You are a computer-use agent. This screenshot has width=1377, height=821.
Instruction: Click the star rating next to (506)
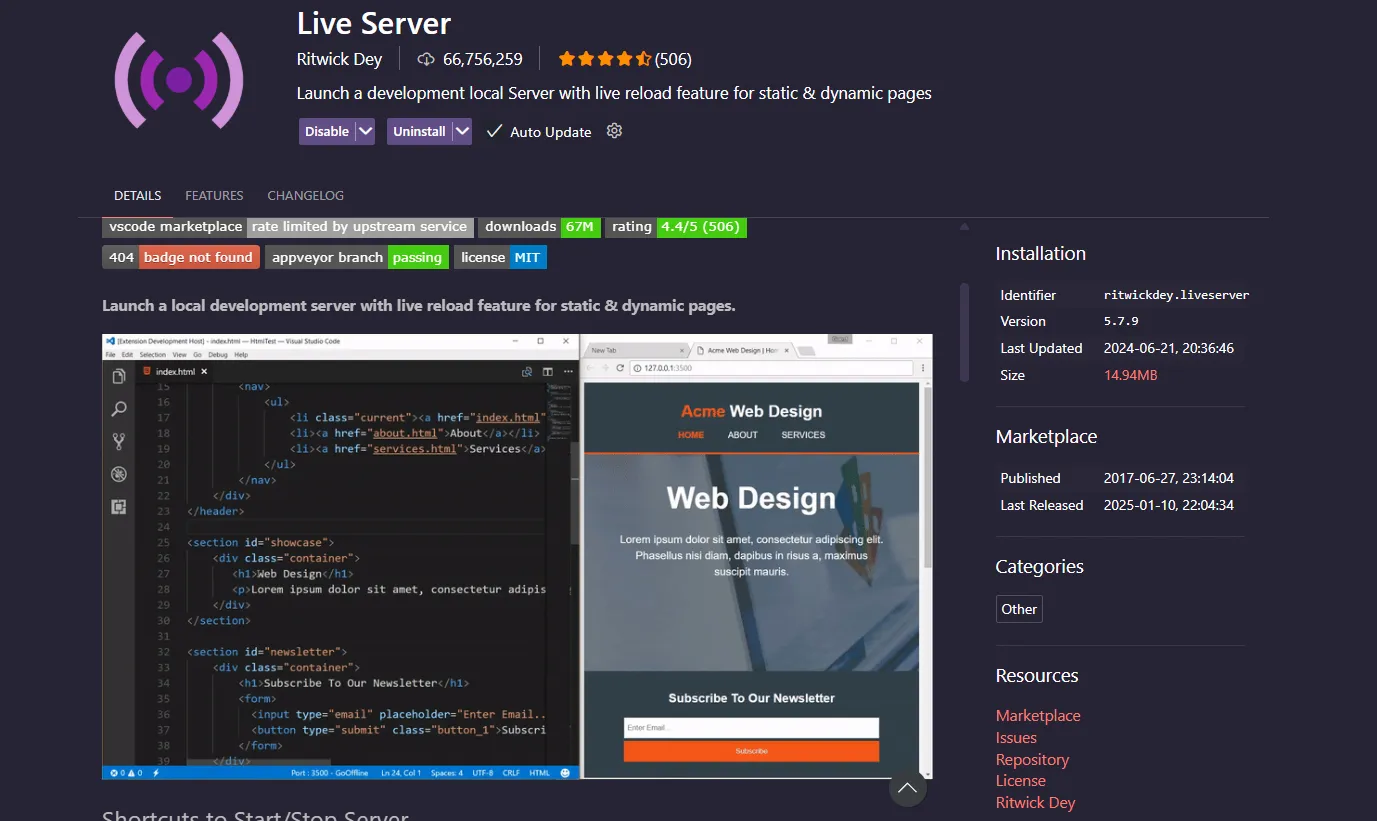click(x=604, y=58)
